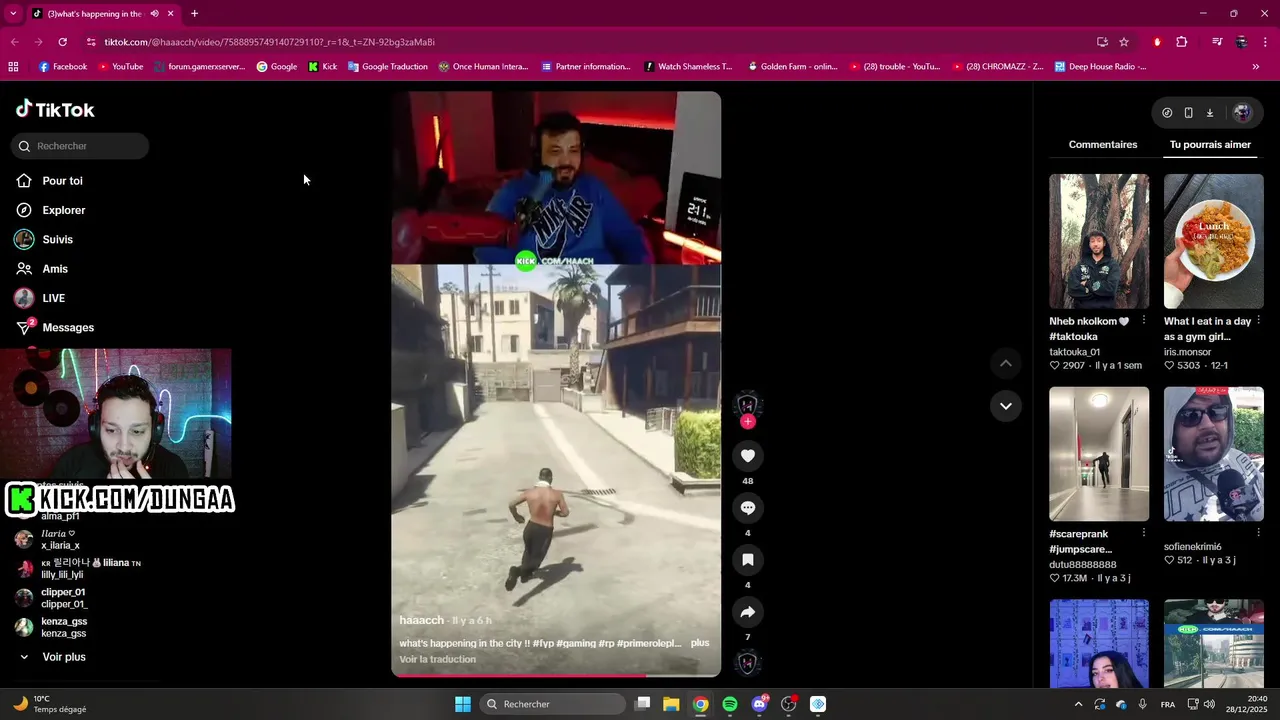This screenshot has width=1280, height=720.
Task: Follow creator with the red plus badge
Action: pos(747,422)
